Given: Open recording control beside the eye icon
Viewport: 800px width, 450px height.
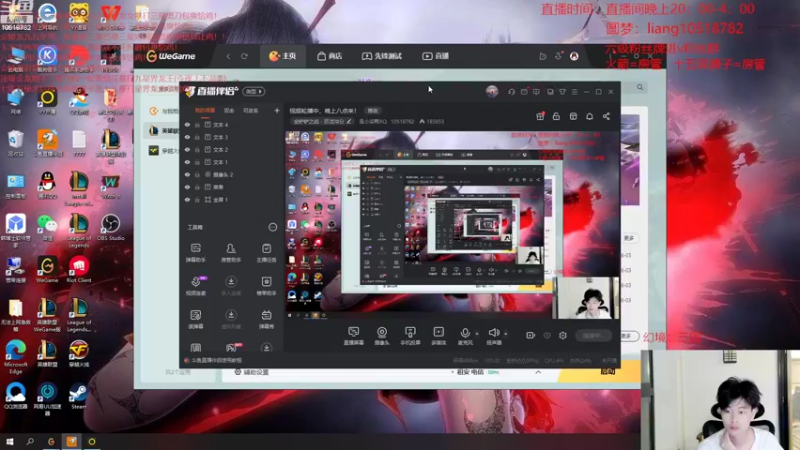Looking at the screenshot, I should tap(530, 335).
